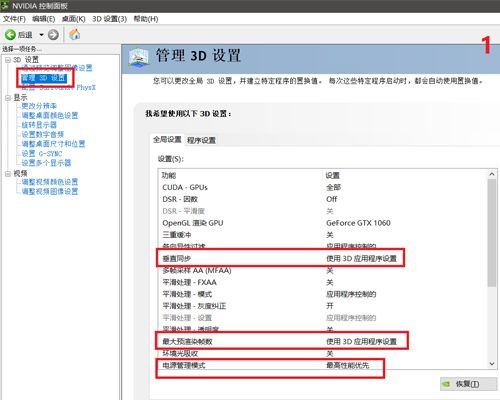Select the 最大预渲染帧数 row
The width and height of the screenshot is (500, 400).
(x=323, y=342)
